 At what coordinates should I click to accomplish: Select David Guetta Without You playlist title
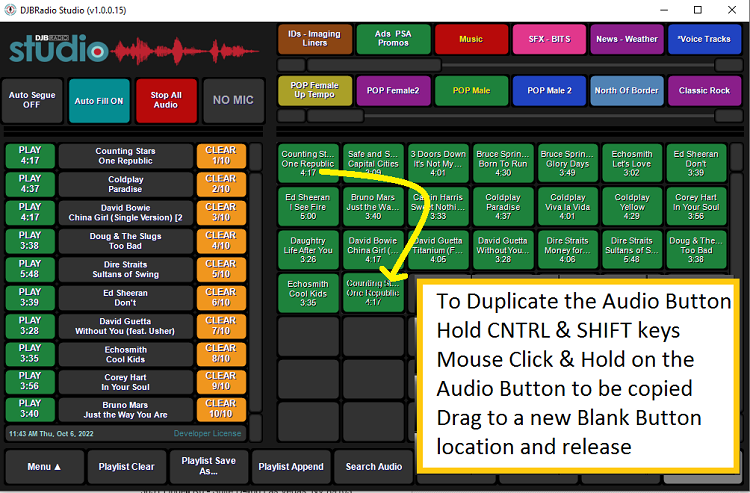pos(125,326)
